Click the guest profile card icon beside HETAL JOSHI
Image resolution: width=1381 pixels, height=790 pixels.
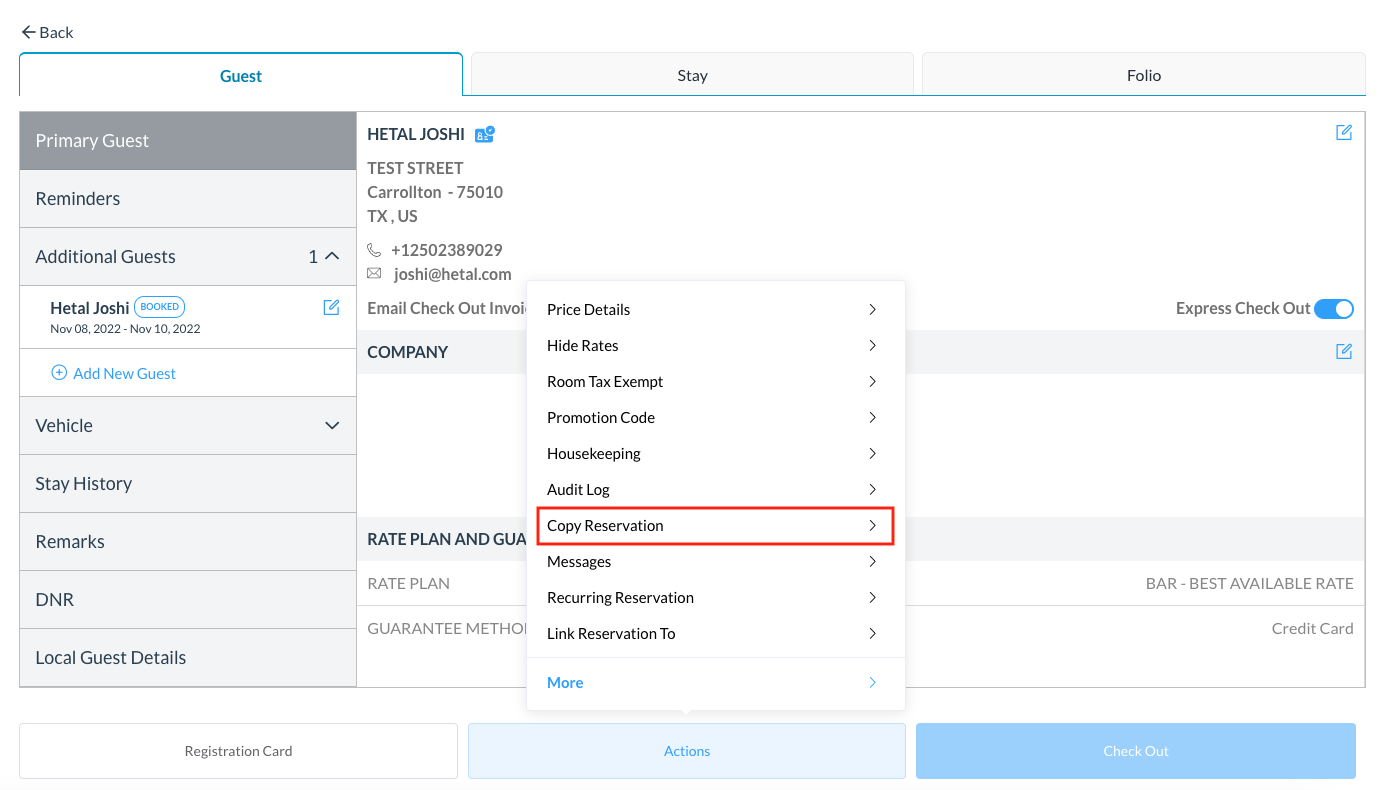[485, 134]
